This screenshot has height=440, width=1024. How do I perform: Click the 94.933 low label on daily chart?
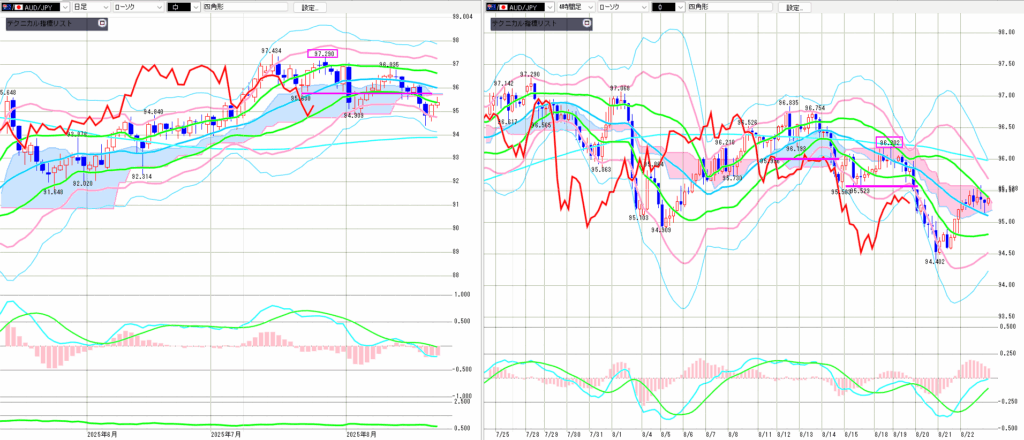point(353,115)
